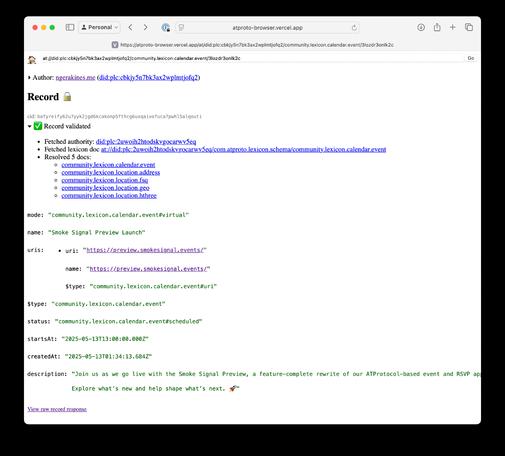
Task: Follow the name preview.smokesignal.events link
Action: [x=148, y=269]
